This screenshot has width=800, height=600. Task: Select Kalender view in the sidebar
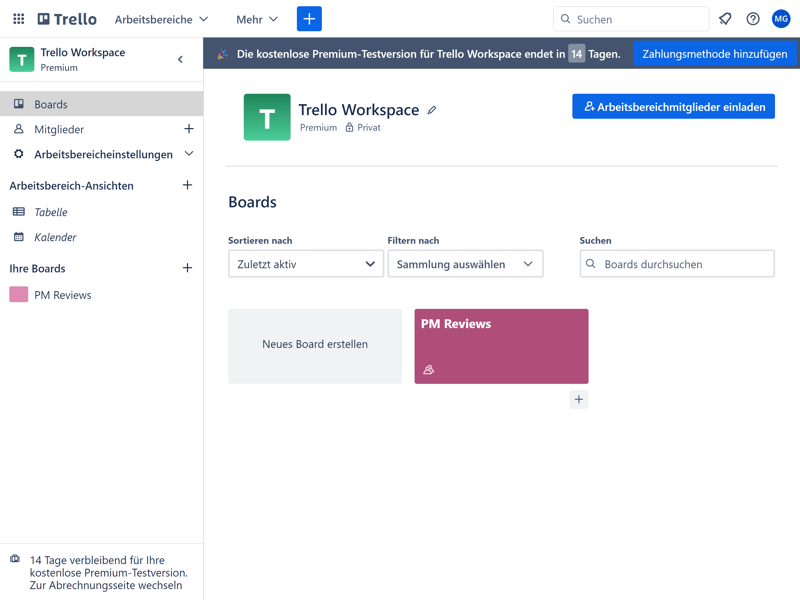point(55,237)
